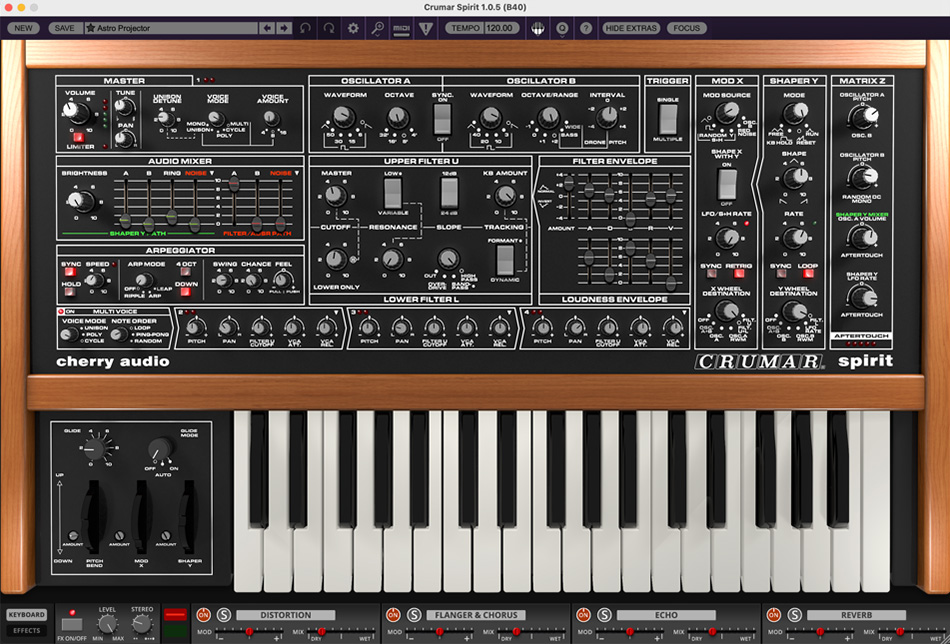Click the Mod Source knob in Mod X
Viewport: 950px width, 644px height.
(x=726, y=111)
